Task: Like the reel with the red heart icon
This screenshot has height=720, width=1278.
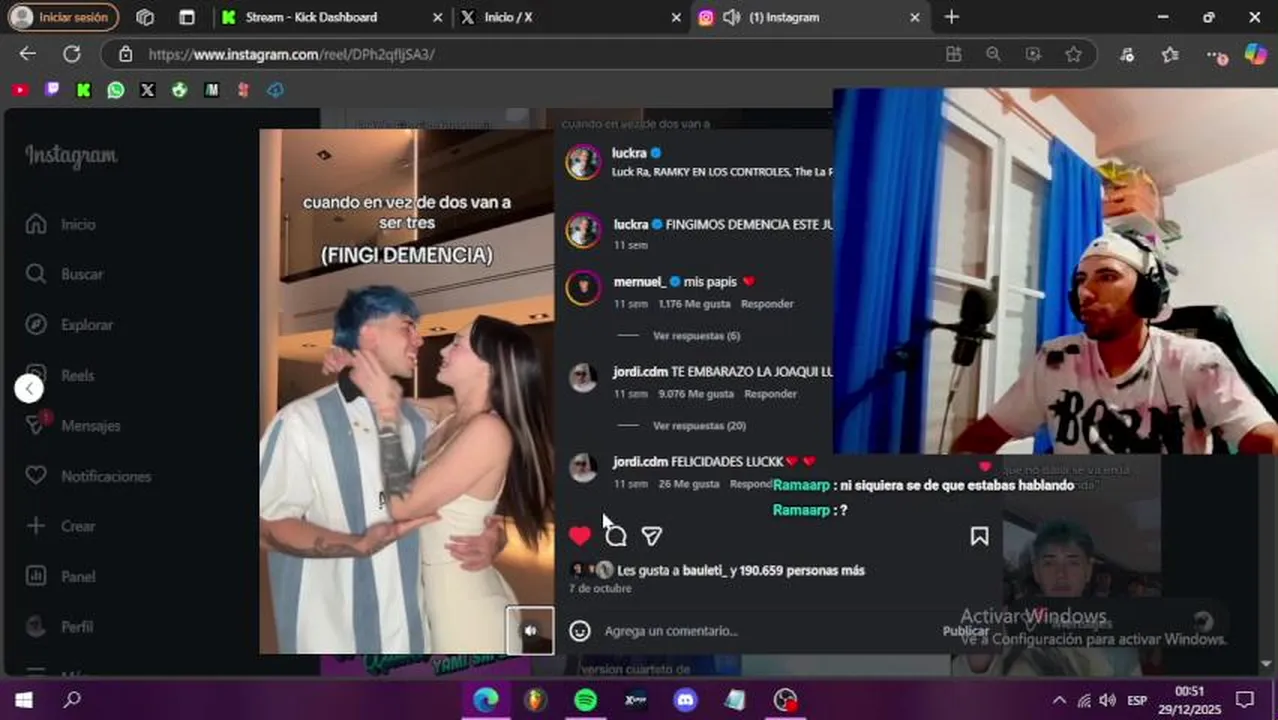Action: [x=580, y=536]
